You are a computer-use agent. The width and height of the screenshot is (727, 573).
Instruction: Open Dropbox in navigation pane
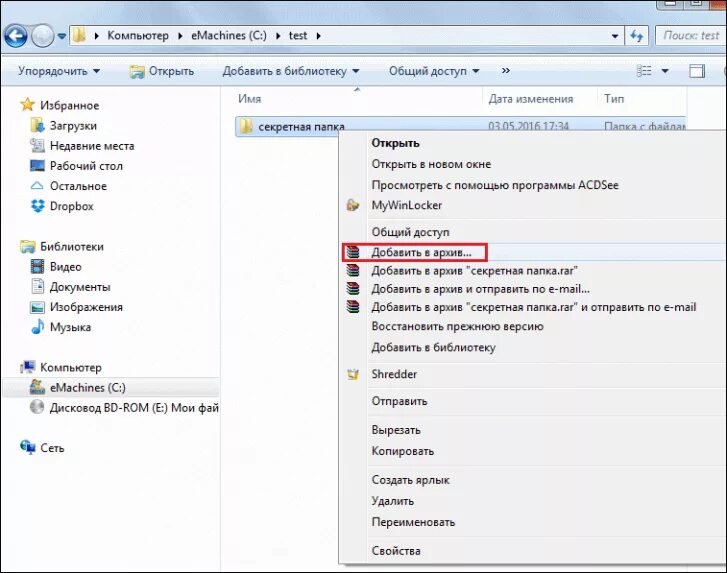pos(62,206)
